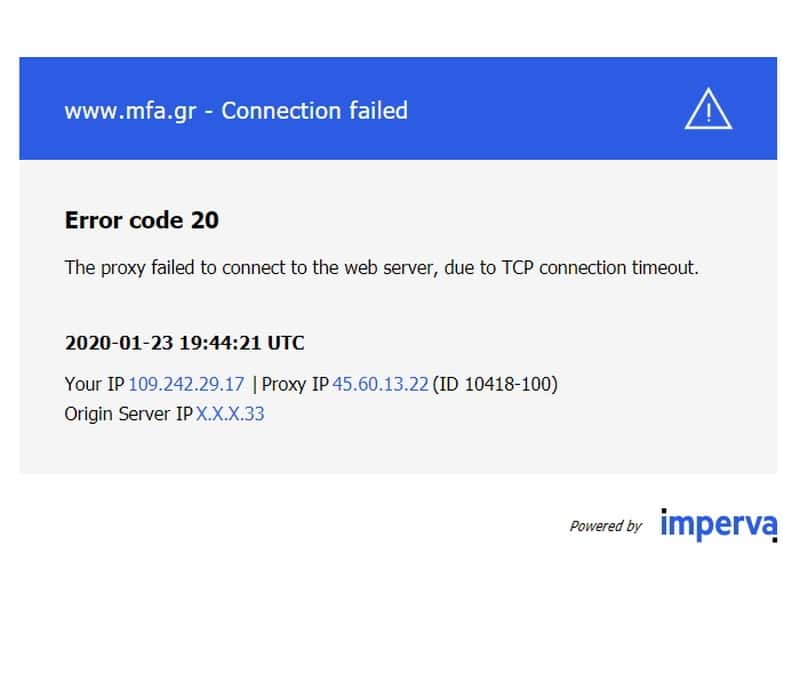Click the Proxy IP label

point(295,384)
